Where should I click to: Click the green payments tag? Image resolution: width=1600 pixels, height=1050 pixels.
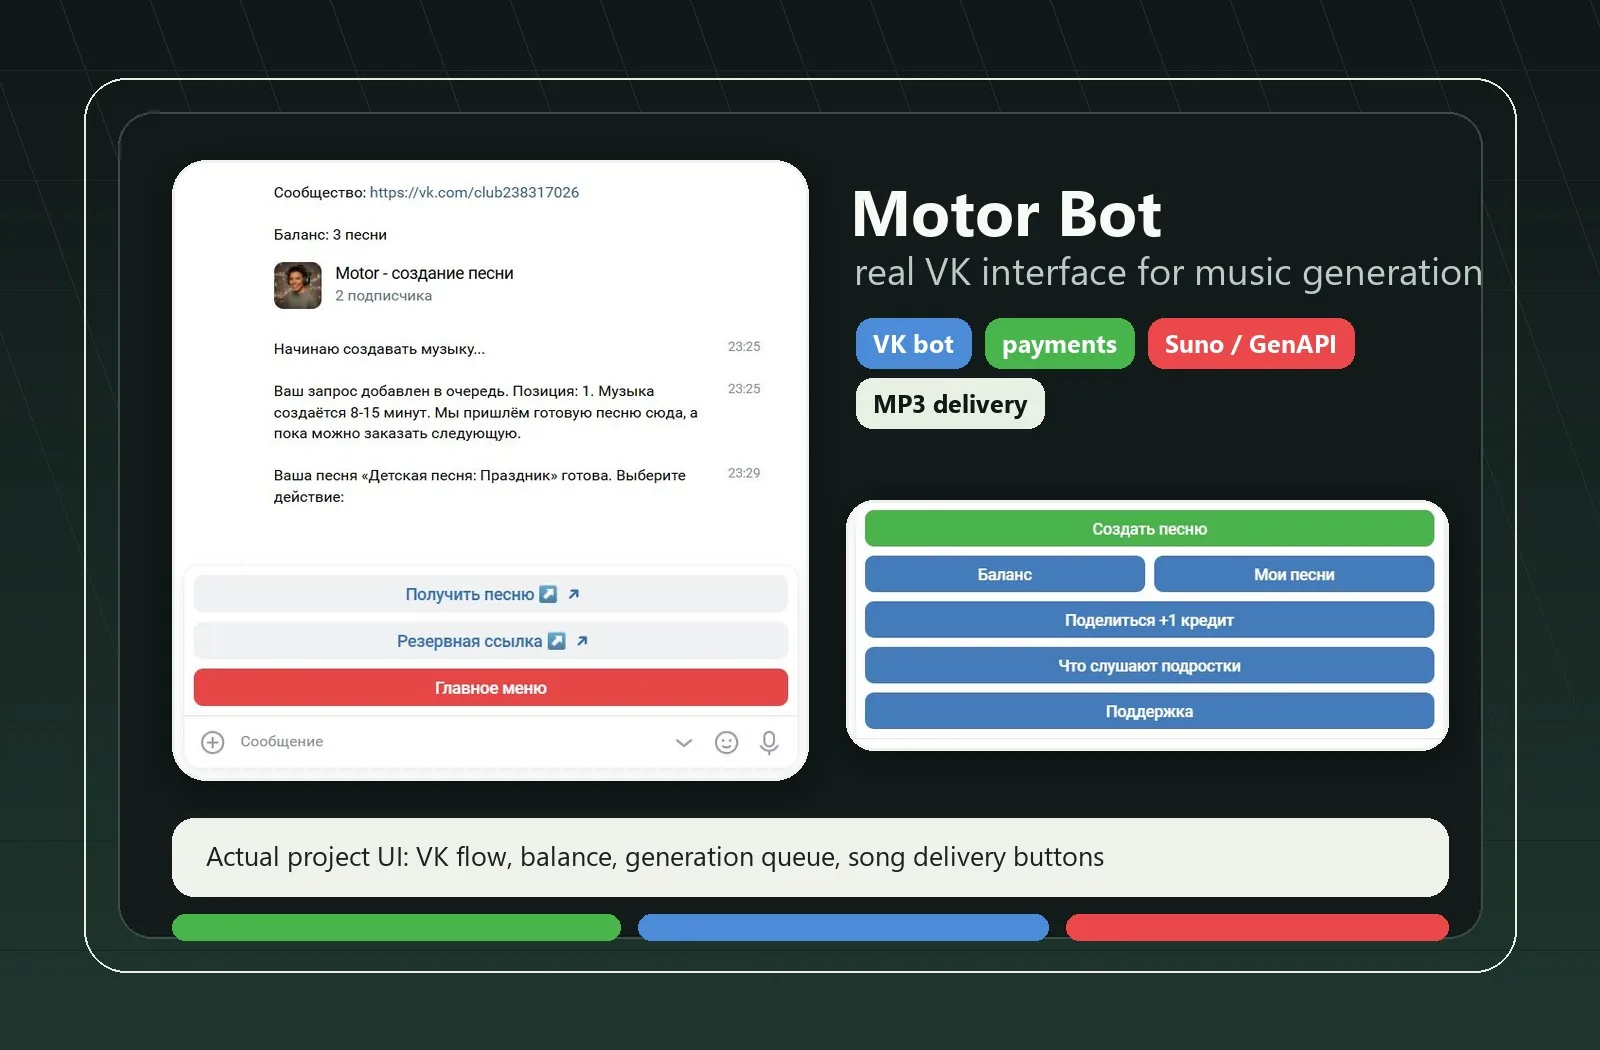(1059, 344)
